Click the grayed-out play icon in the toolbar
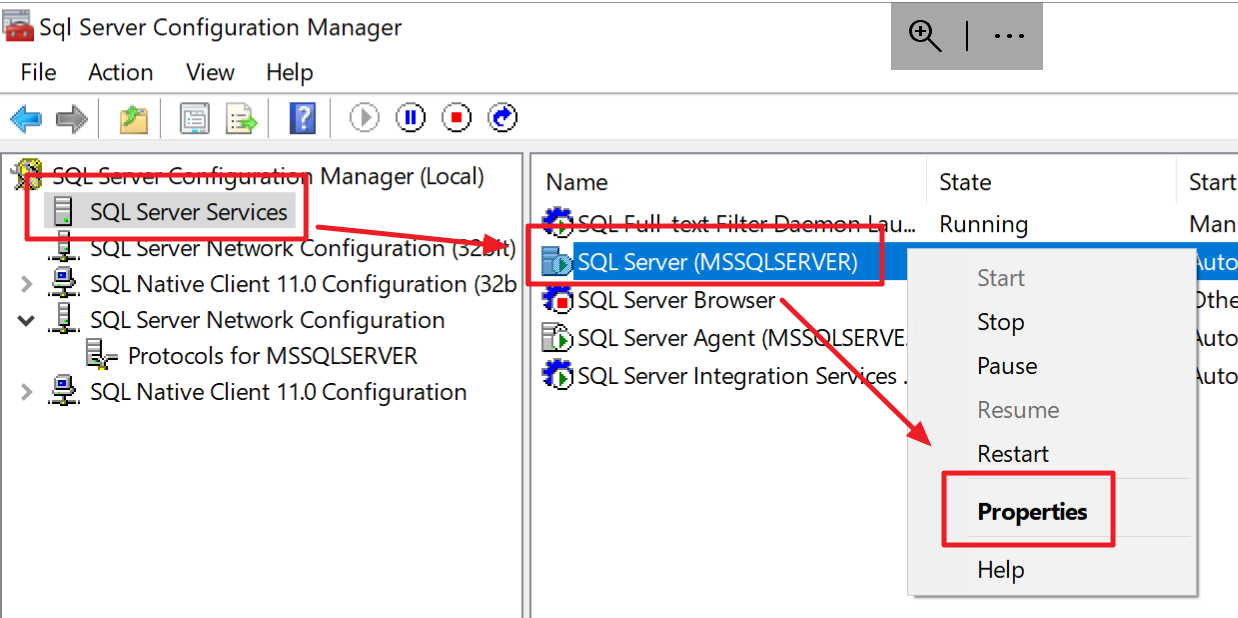The image size is (1238, 618). 363,117
